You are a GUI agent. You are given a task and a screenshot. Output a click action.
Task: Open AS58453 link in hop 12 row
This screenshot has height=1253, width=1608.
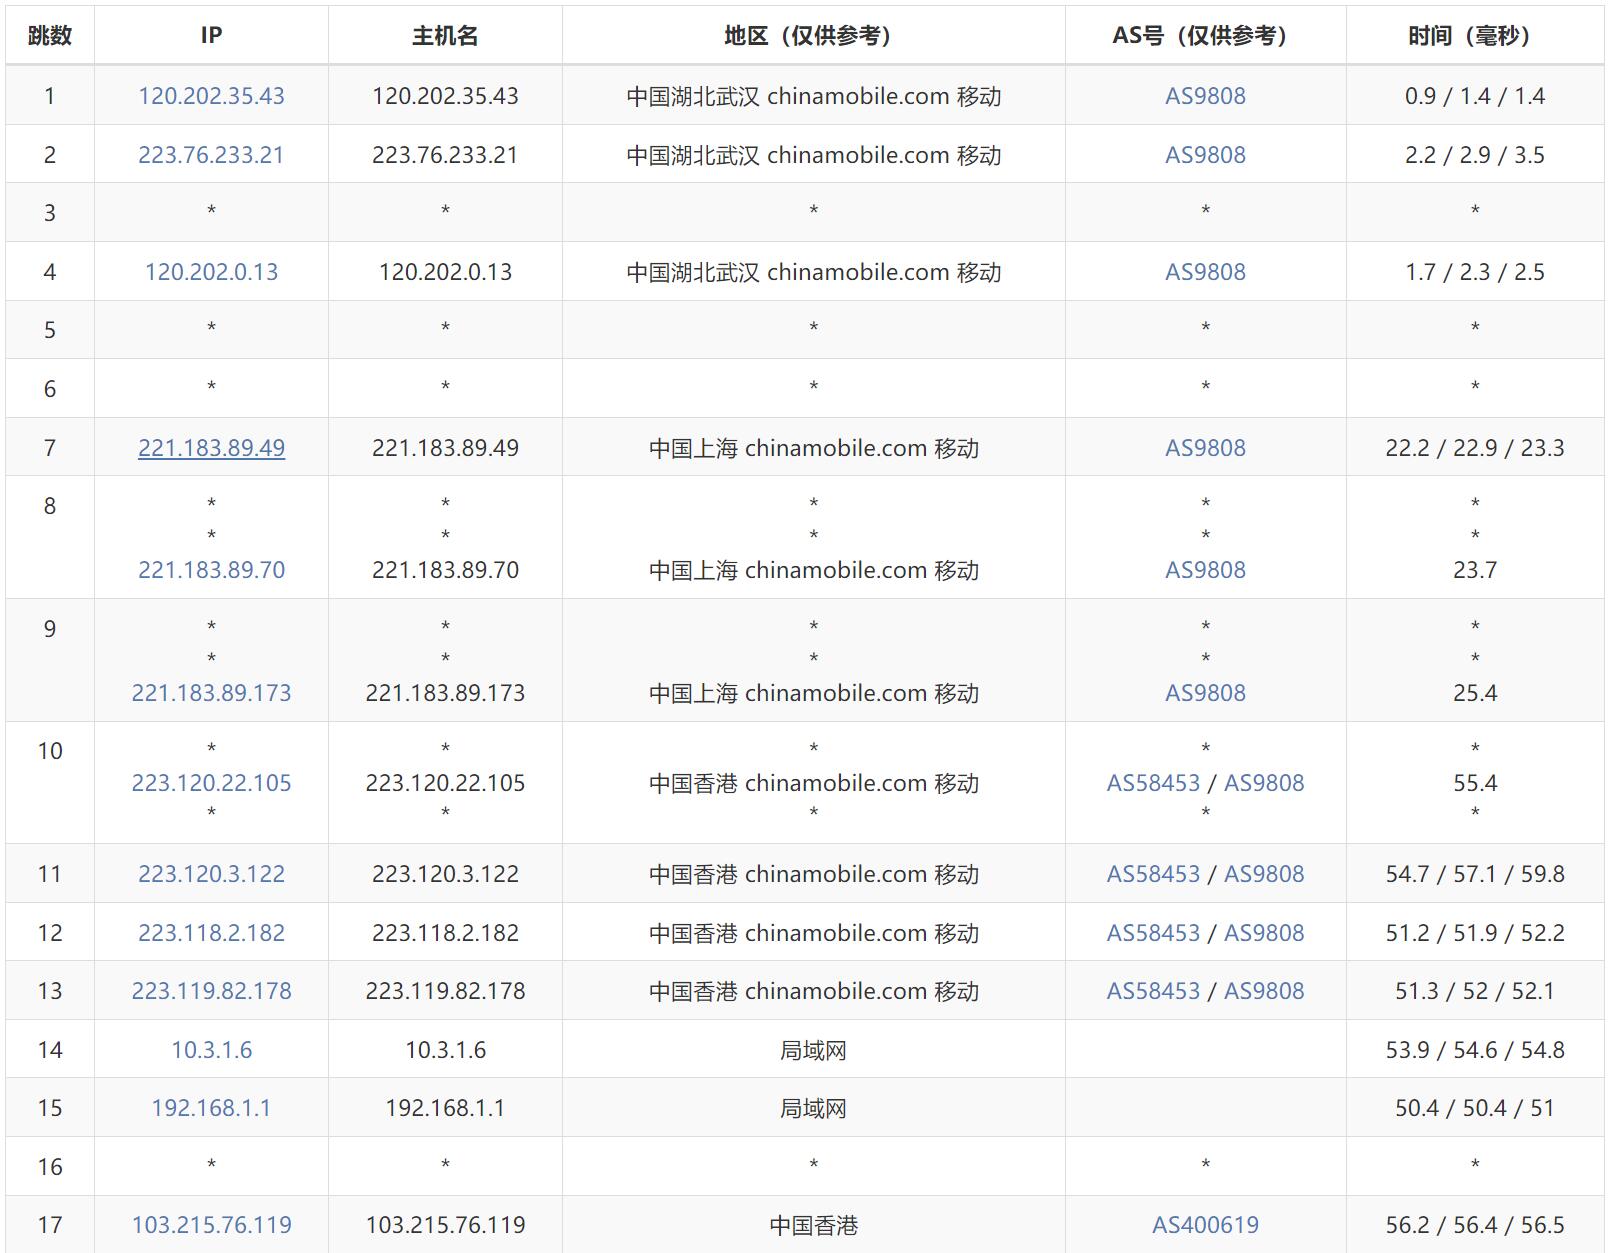point(1153,933)
